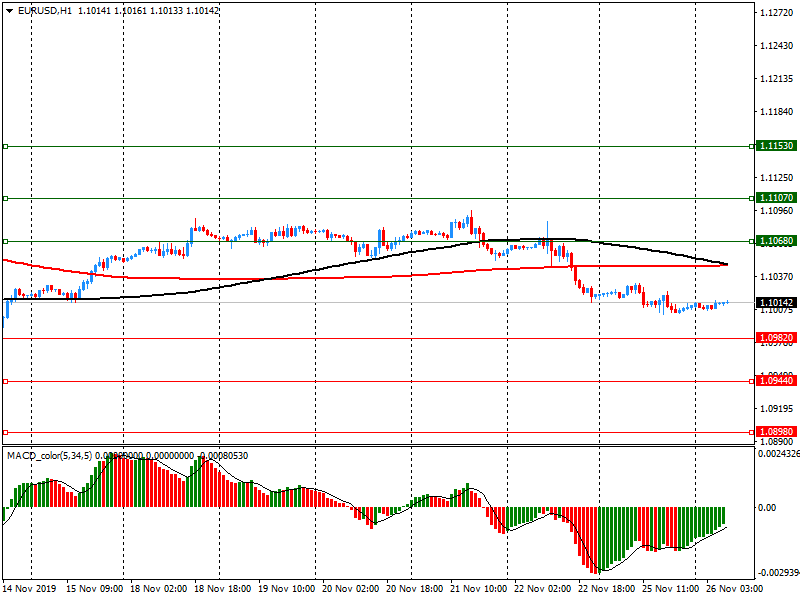Click the 1.08980 red level price tag
Image resolution: width=800 pixels, height=600 pixels.
tap(776, 432)
